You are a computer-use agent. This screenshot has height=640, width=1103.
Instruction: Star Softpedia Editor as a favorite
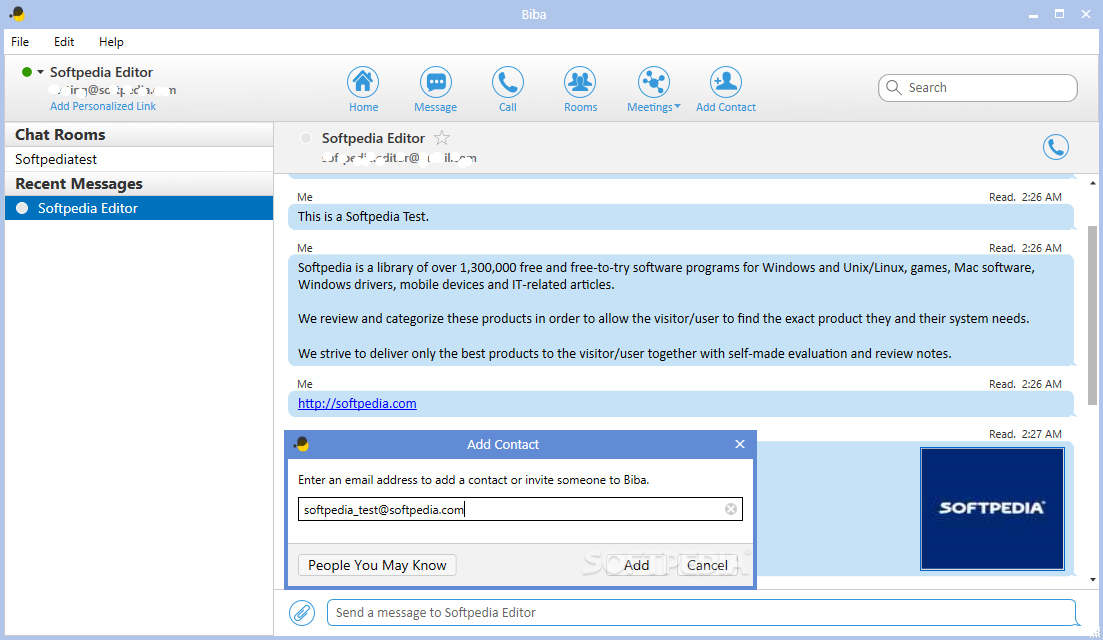[442, 138]
